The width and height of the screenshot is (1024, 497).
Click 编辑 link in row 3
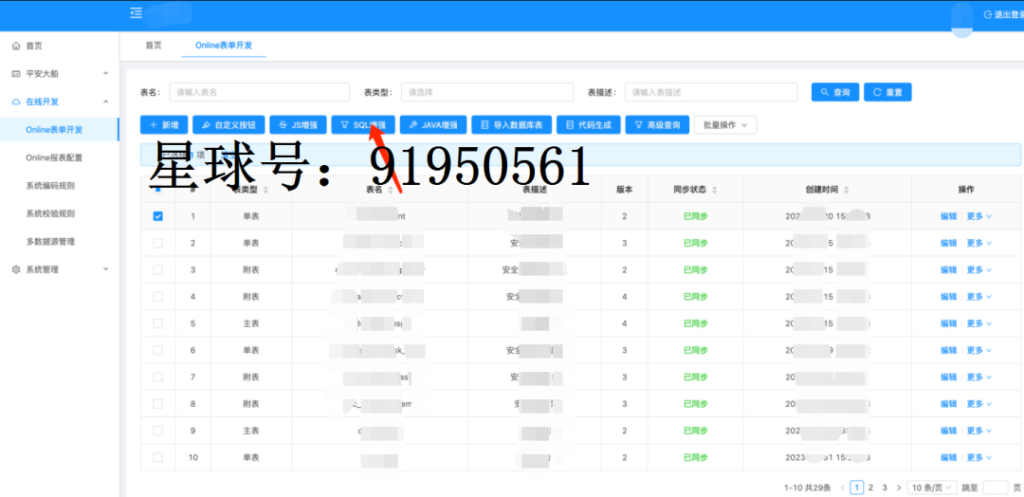(x=948, y=270)
